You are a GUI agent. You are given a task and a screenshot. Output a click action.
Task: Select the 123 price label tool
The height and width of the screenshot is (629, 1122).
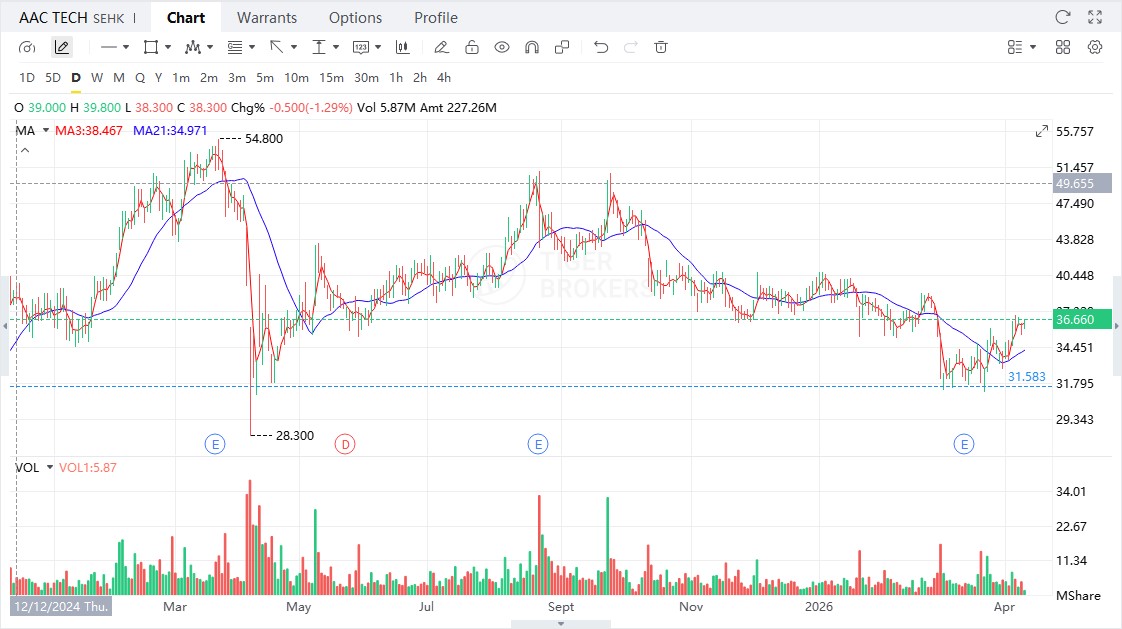click(361, 47)
